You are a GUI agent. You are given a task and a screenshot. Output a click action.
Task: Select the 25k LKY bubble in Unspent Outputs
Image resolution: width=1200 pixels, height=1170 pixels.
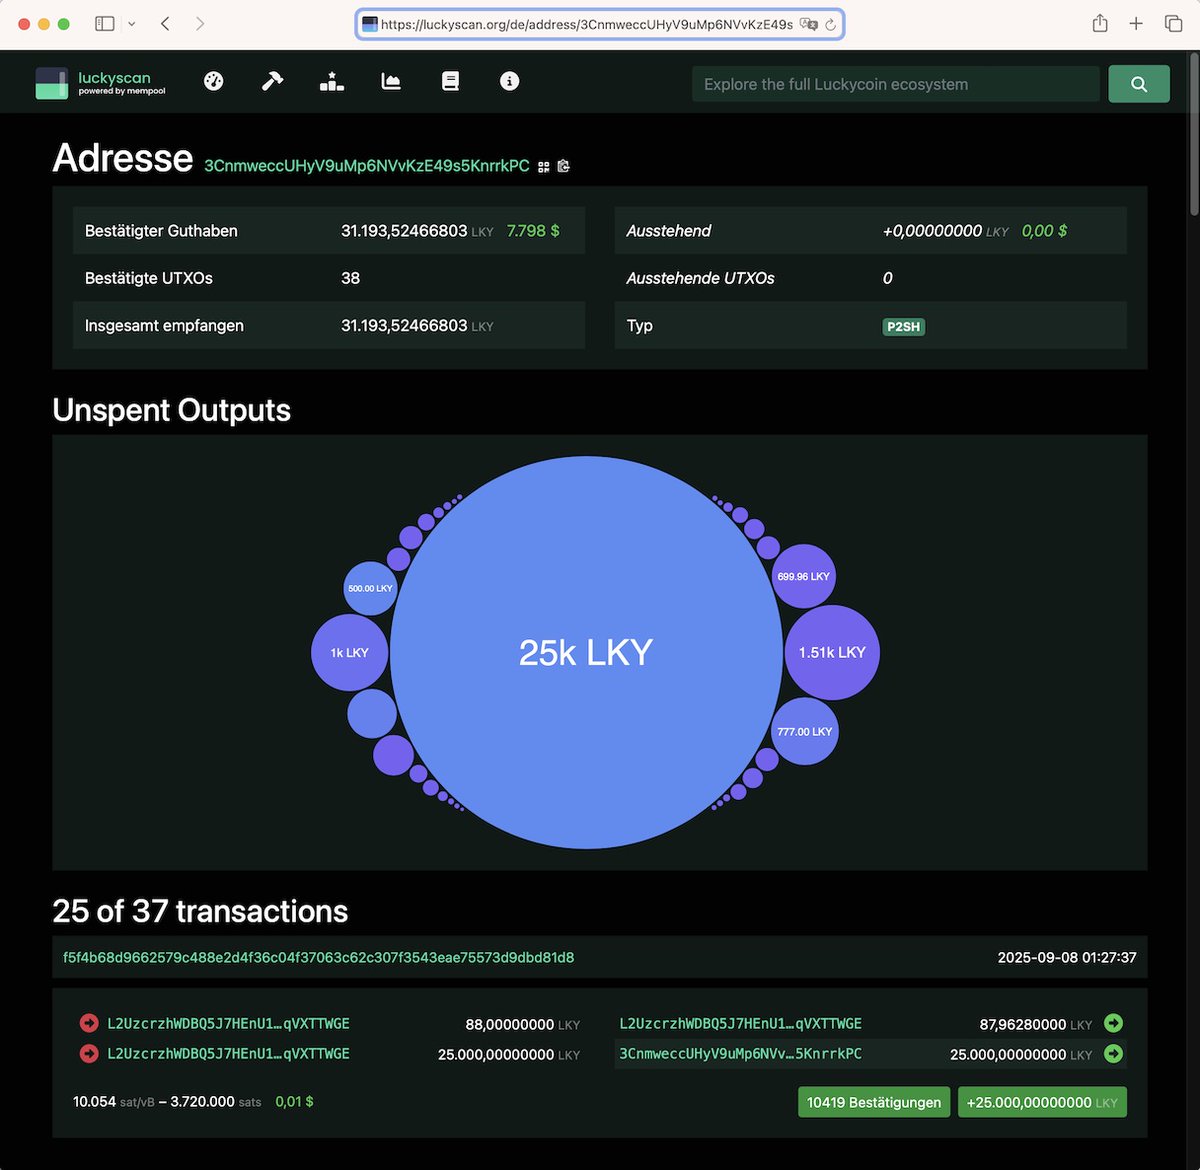click(586, 651)
